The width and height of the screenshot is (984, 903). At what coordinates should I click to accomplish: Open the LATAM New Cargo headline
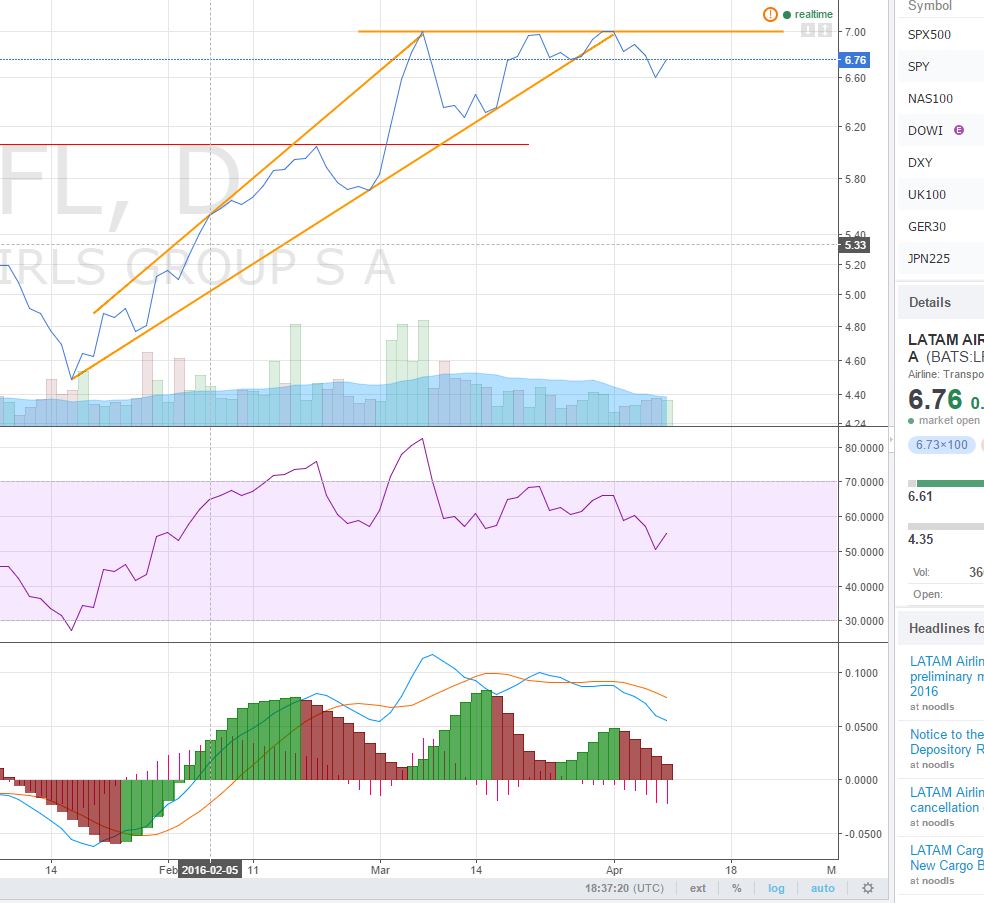coord(947,858)
